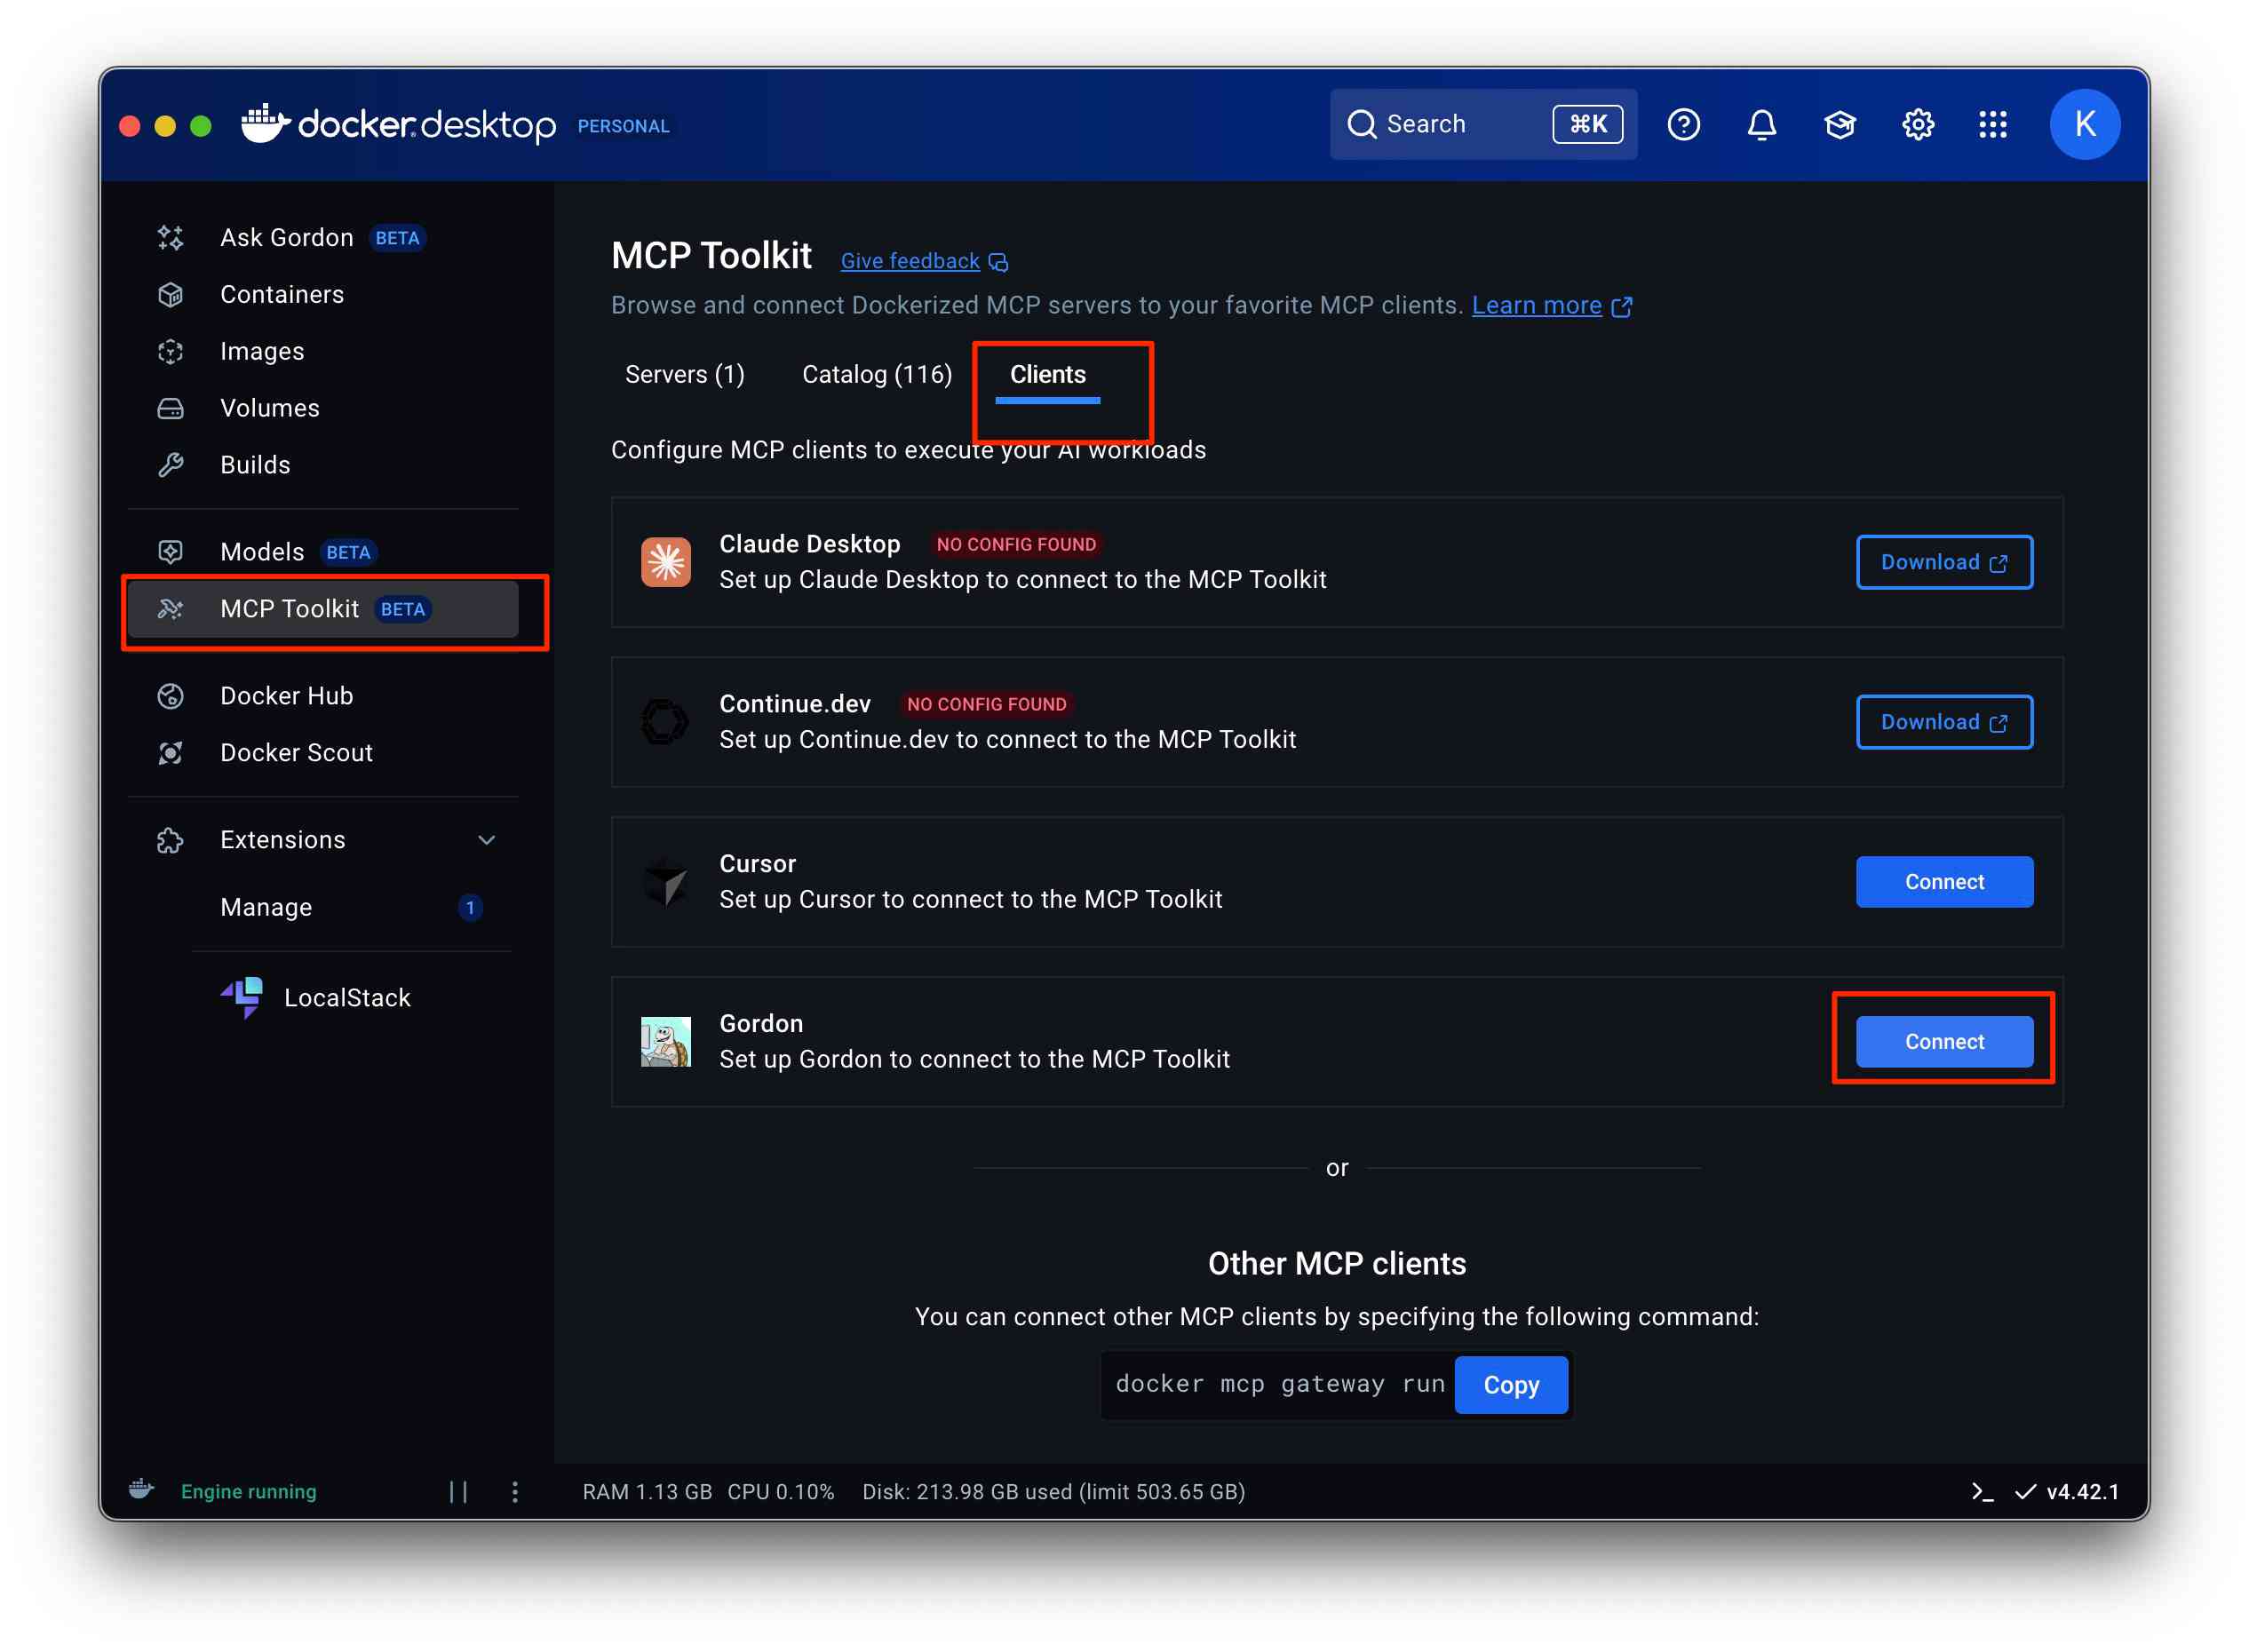The image size is (2249, 1652).
Task: Open Ask Gordon in the sidebar
Action: (x=286, y=238)
